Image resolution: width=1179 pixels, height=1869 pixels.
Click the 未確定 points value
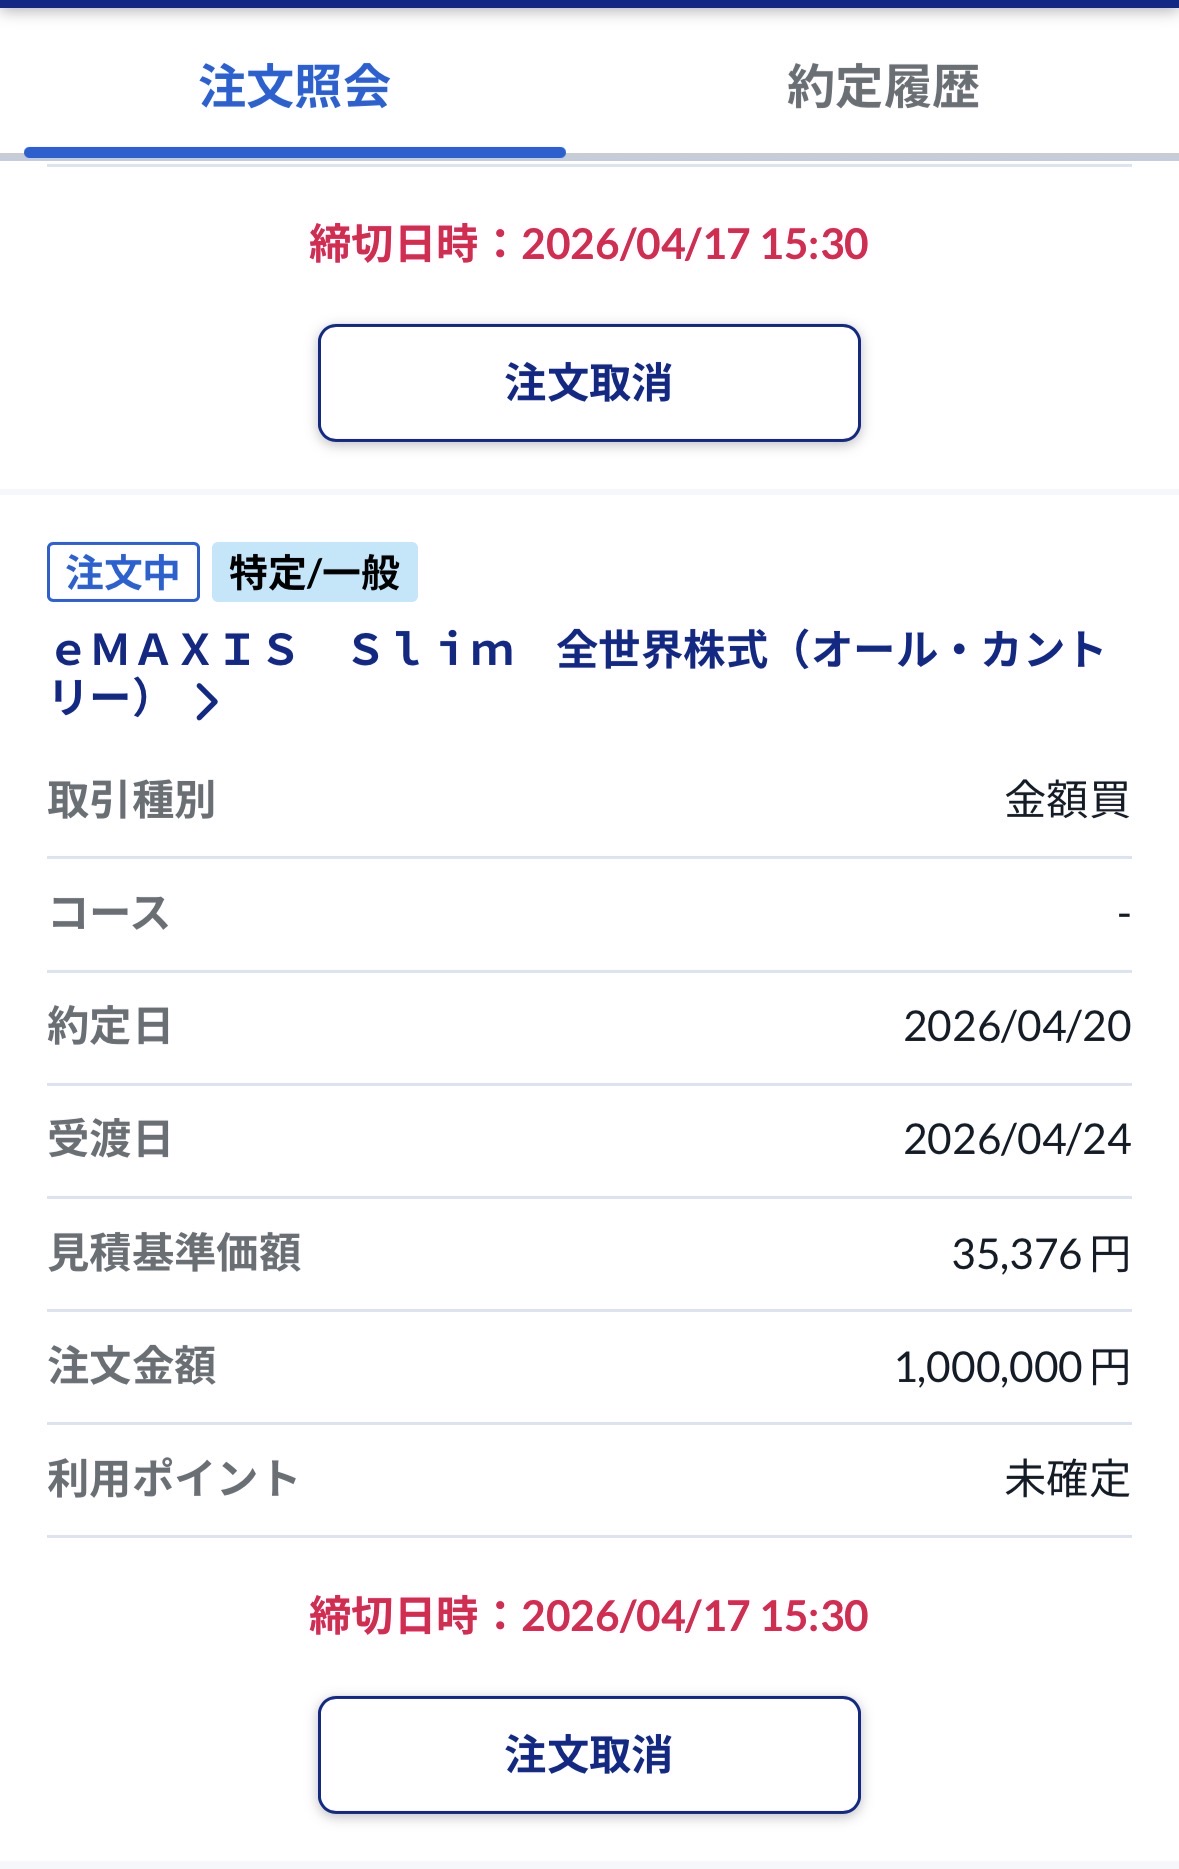click(x=1066, y=1479)
